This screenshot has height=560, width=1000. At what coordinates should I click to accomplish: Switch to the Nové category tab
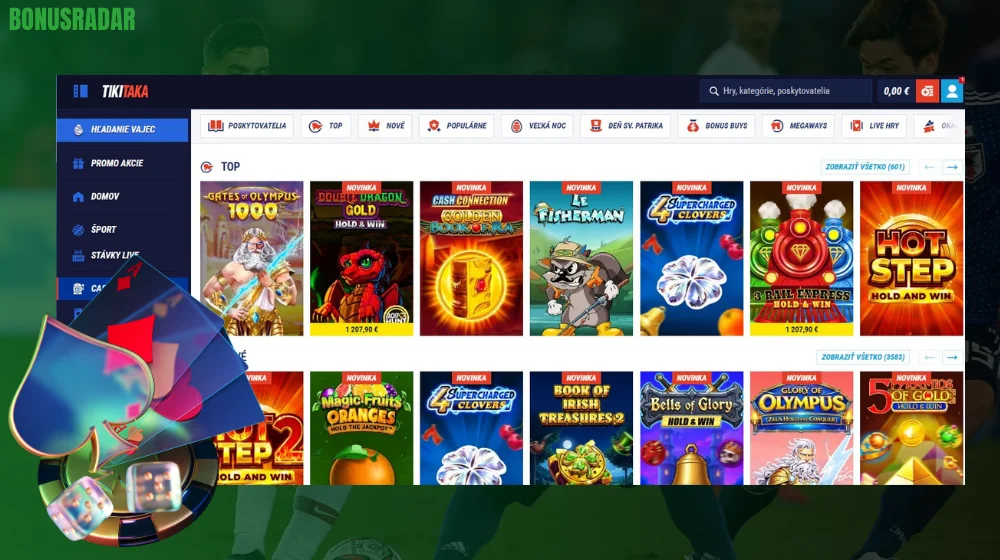pyautogui.click(x=385, y=126)
